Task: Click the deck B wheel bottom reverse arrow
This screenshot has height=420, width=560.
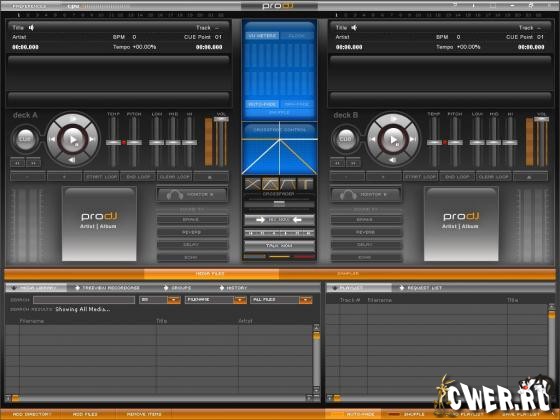Action: (393, 160)
